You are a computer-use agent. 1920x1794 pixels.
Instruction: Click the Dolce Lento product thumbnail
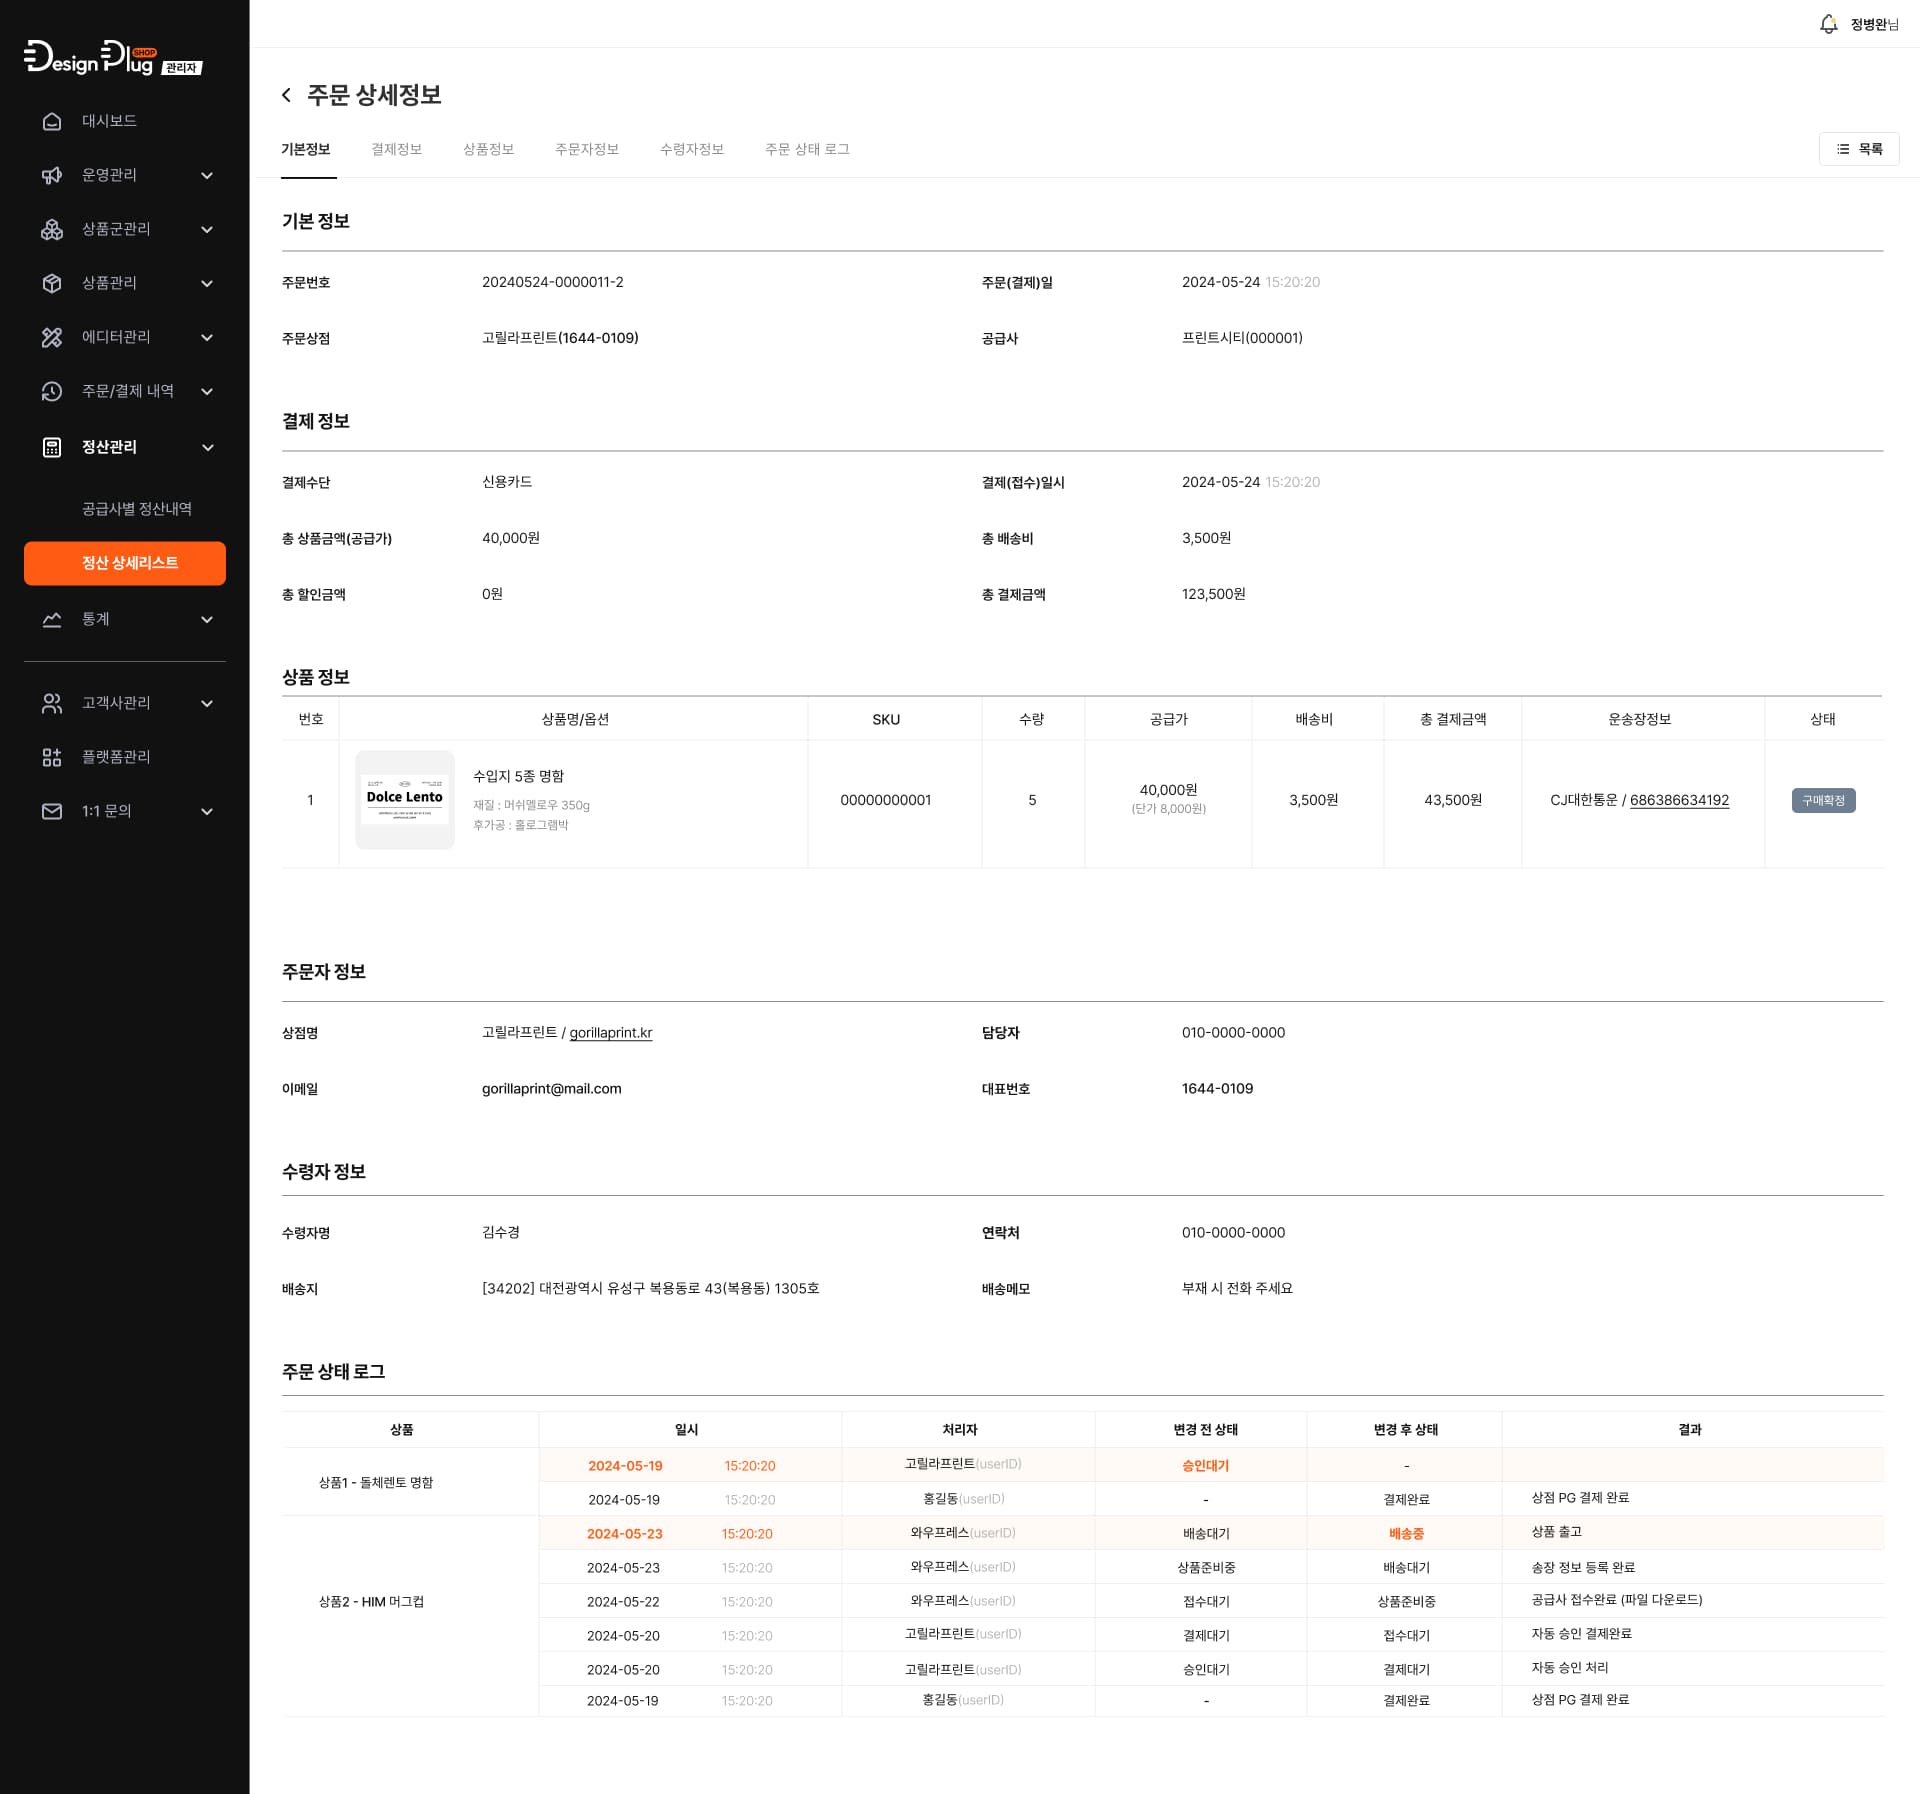tap(405, 799)
